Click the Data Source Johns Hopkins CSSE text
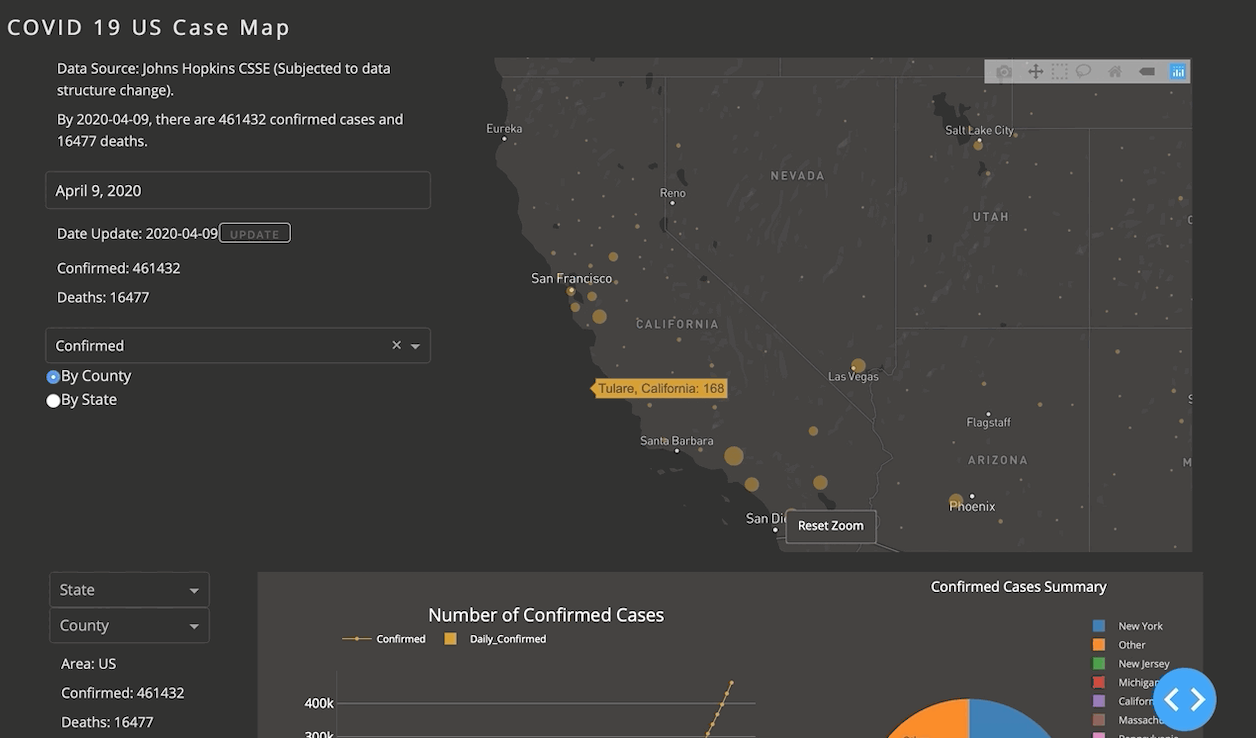 point(224,79)
